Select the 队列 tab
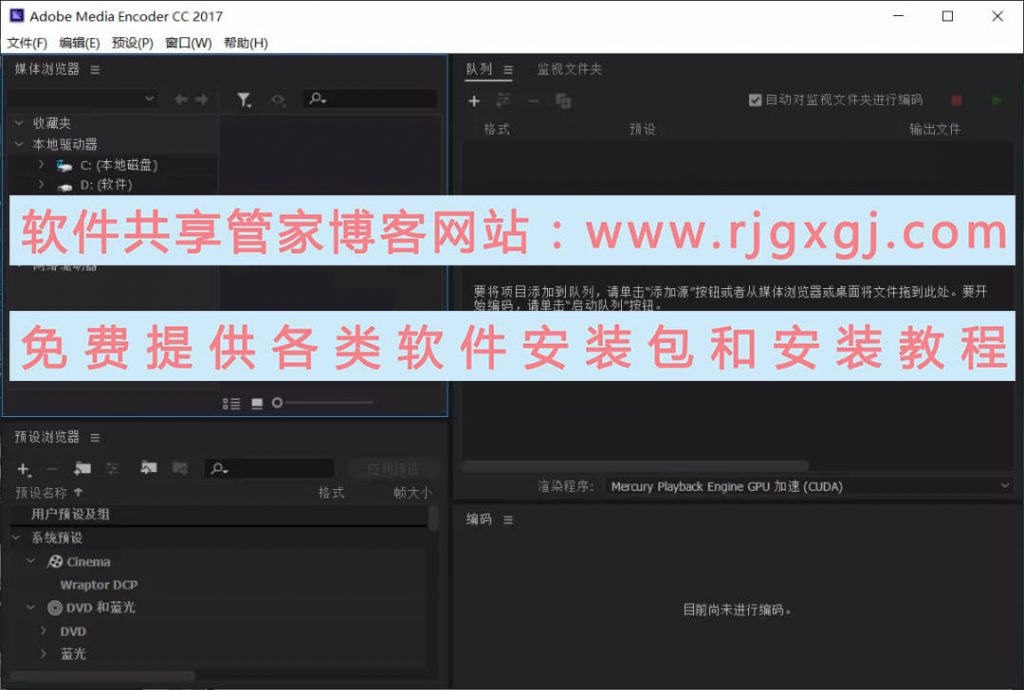Image resolution: width=1024 pixels, height=690 pixels. pyautogui.click(x=479, y=69)
